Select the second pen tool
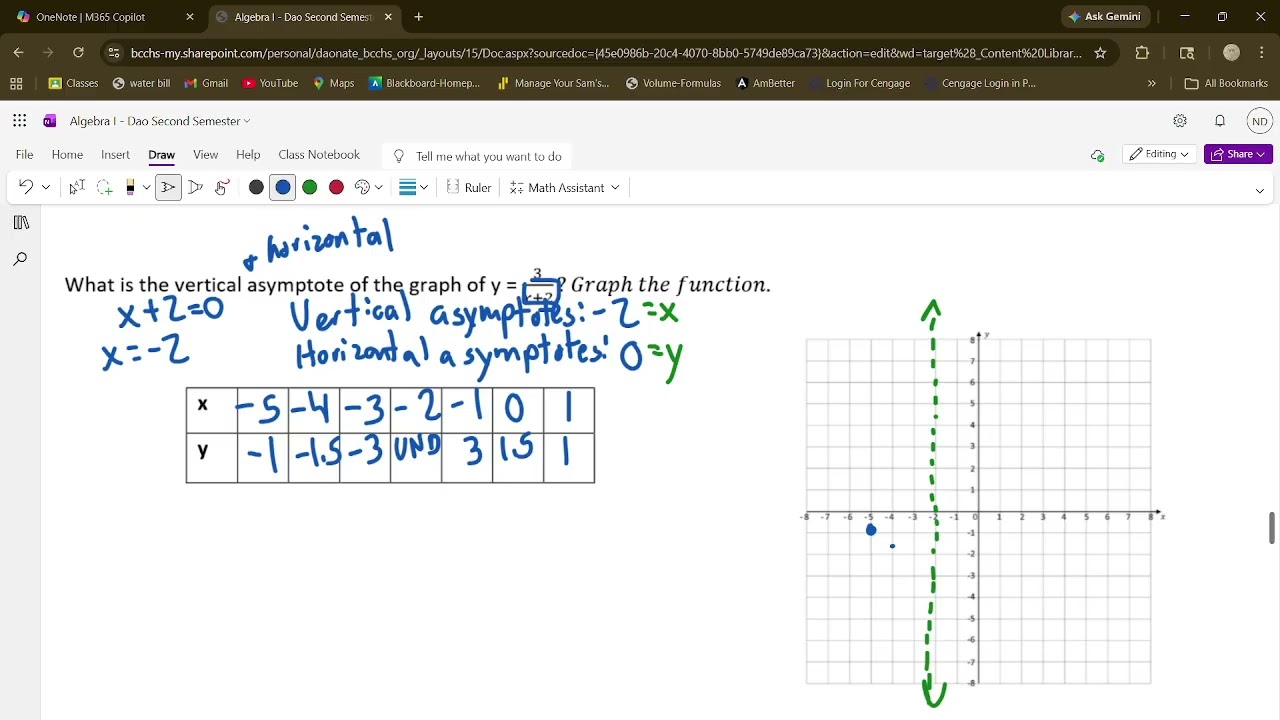The height and width of the screenshot is (720, 1280). tap(195, 187)
